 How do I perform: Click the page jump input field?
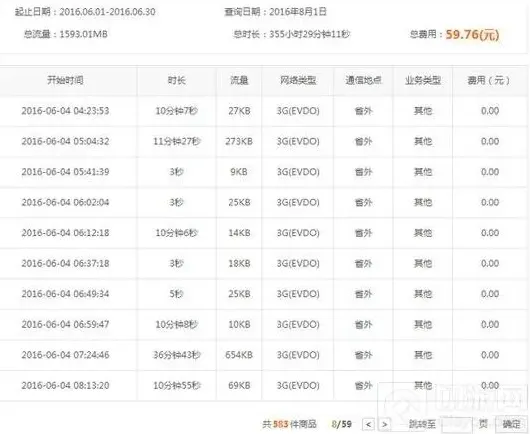click(x=457, y=424)
